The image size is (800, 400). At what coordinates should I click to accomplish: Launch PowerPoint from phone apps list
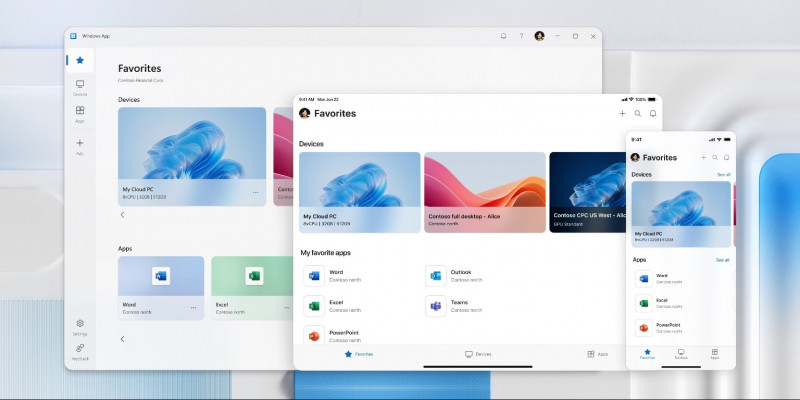coord(658,328)
